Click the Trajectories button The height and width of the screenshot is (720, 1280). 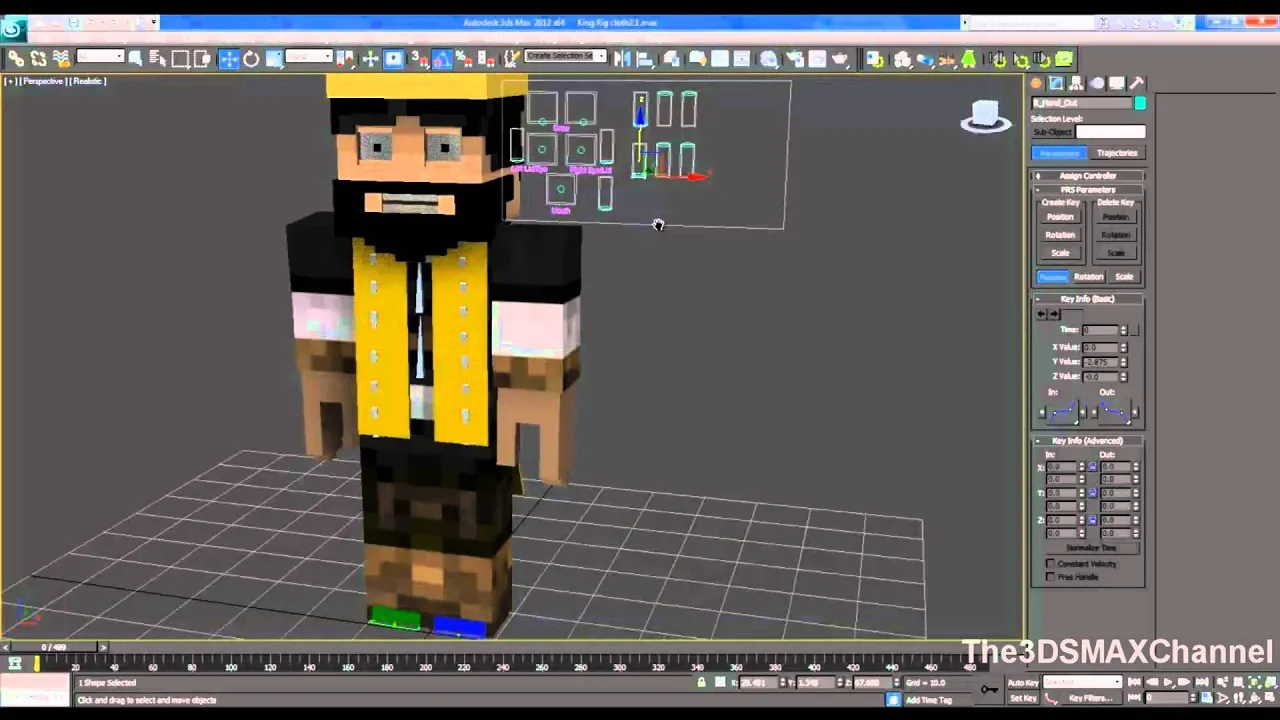click(x=1117, y=153)
